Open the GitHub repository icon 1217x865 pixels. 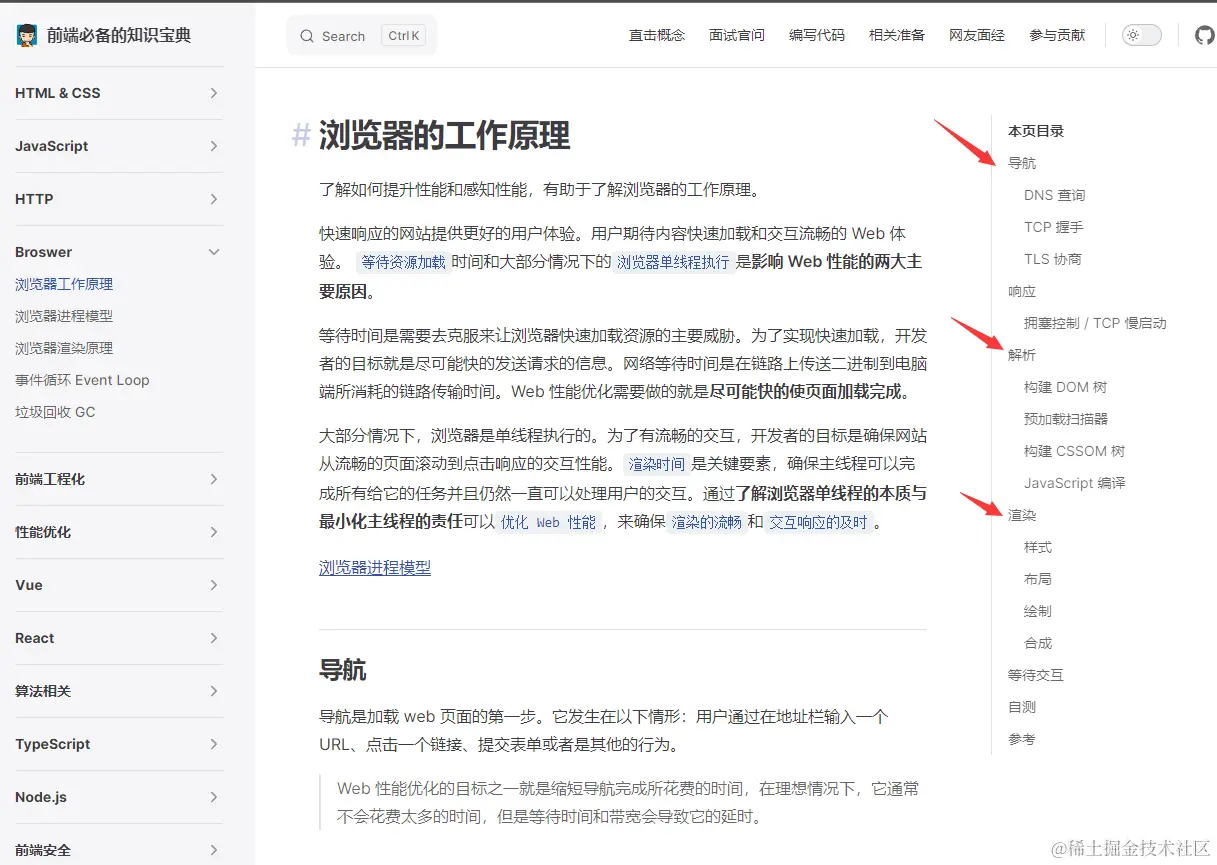click(x=1205, y=35)
